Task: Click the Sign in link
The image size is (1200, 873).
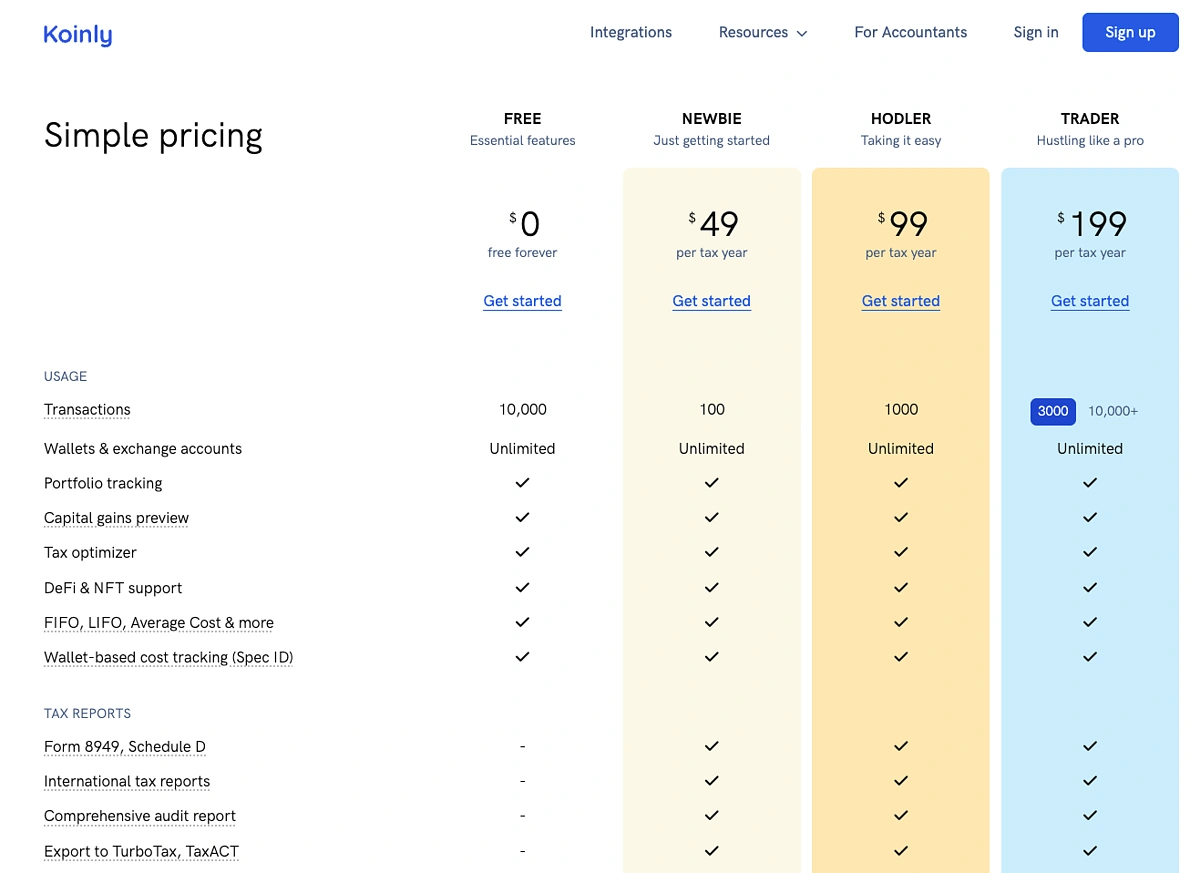Action: click(x=1035, y=32)
